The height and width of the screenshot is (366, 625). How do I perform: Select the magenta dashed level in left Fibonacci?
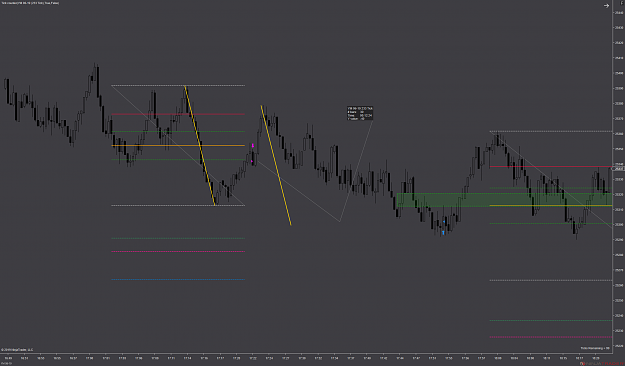[178, 252]
